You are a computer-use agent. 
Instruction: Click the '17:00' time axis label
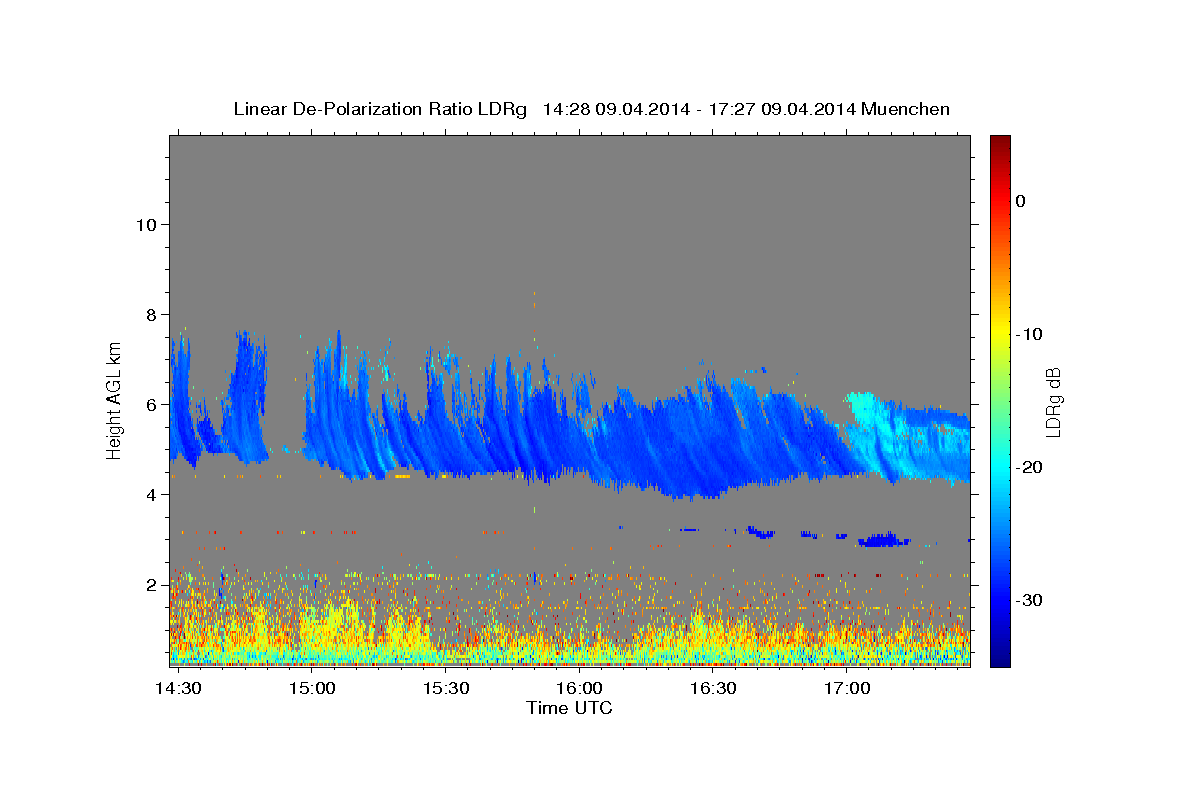[x=846, y=689]
